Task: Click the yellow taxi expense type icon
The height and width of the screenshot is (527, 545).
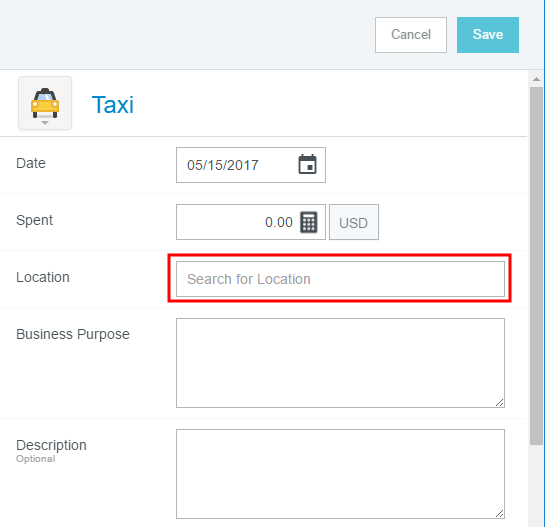Action: [x=45, y=103]
